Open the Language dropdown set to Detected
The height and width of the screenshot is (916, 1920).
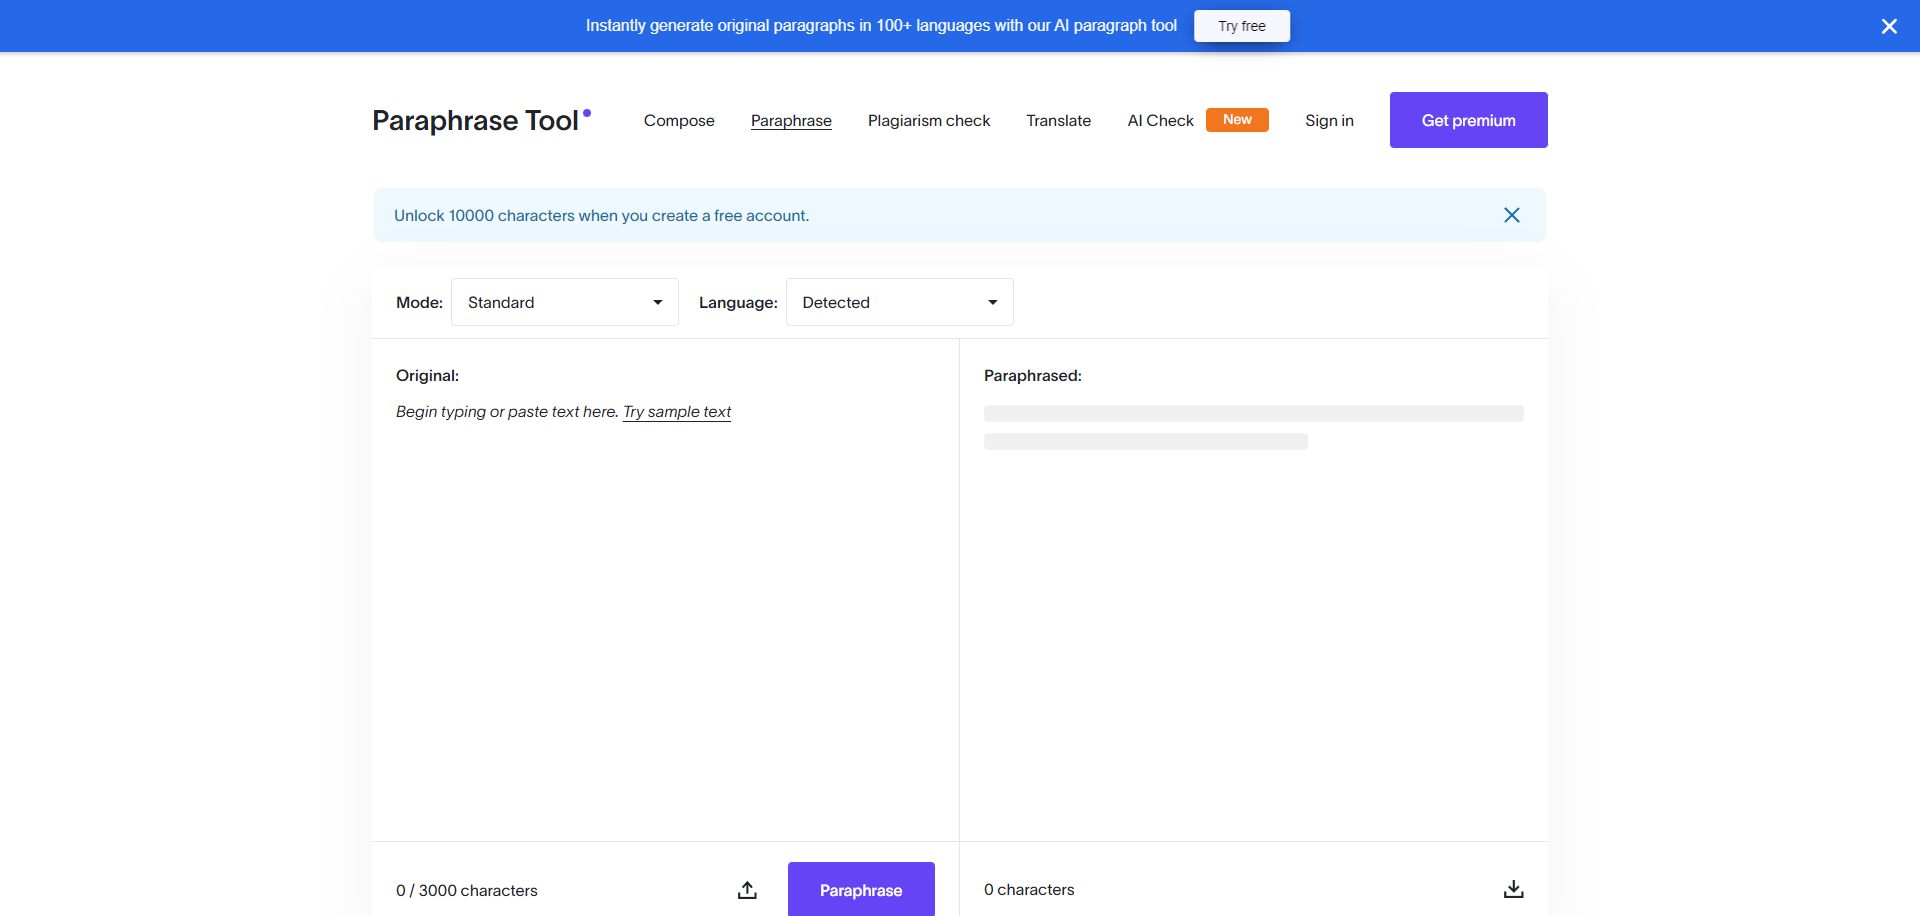pyautogui.click(x=900, y=302)
